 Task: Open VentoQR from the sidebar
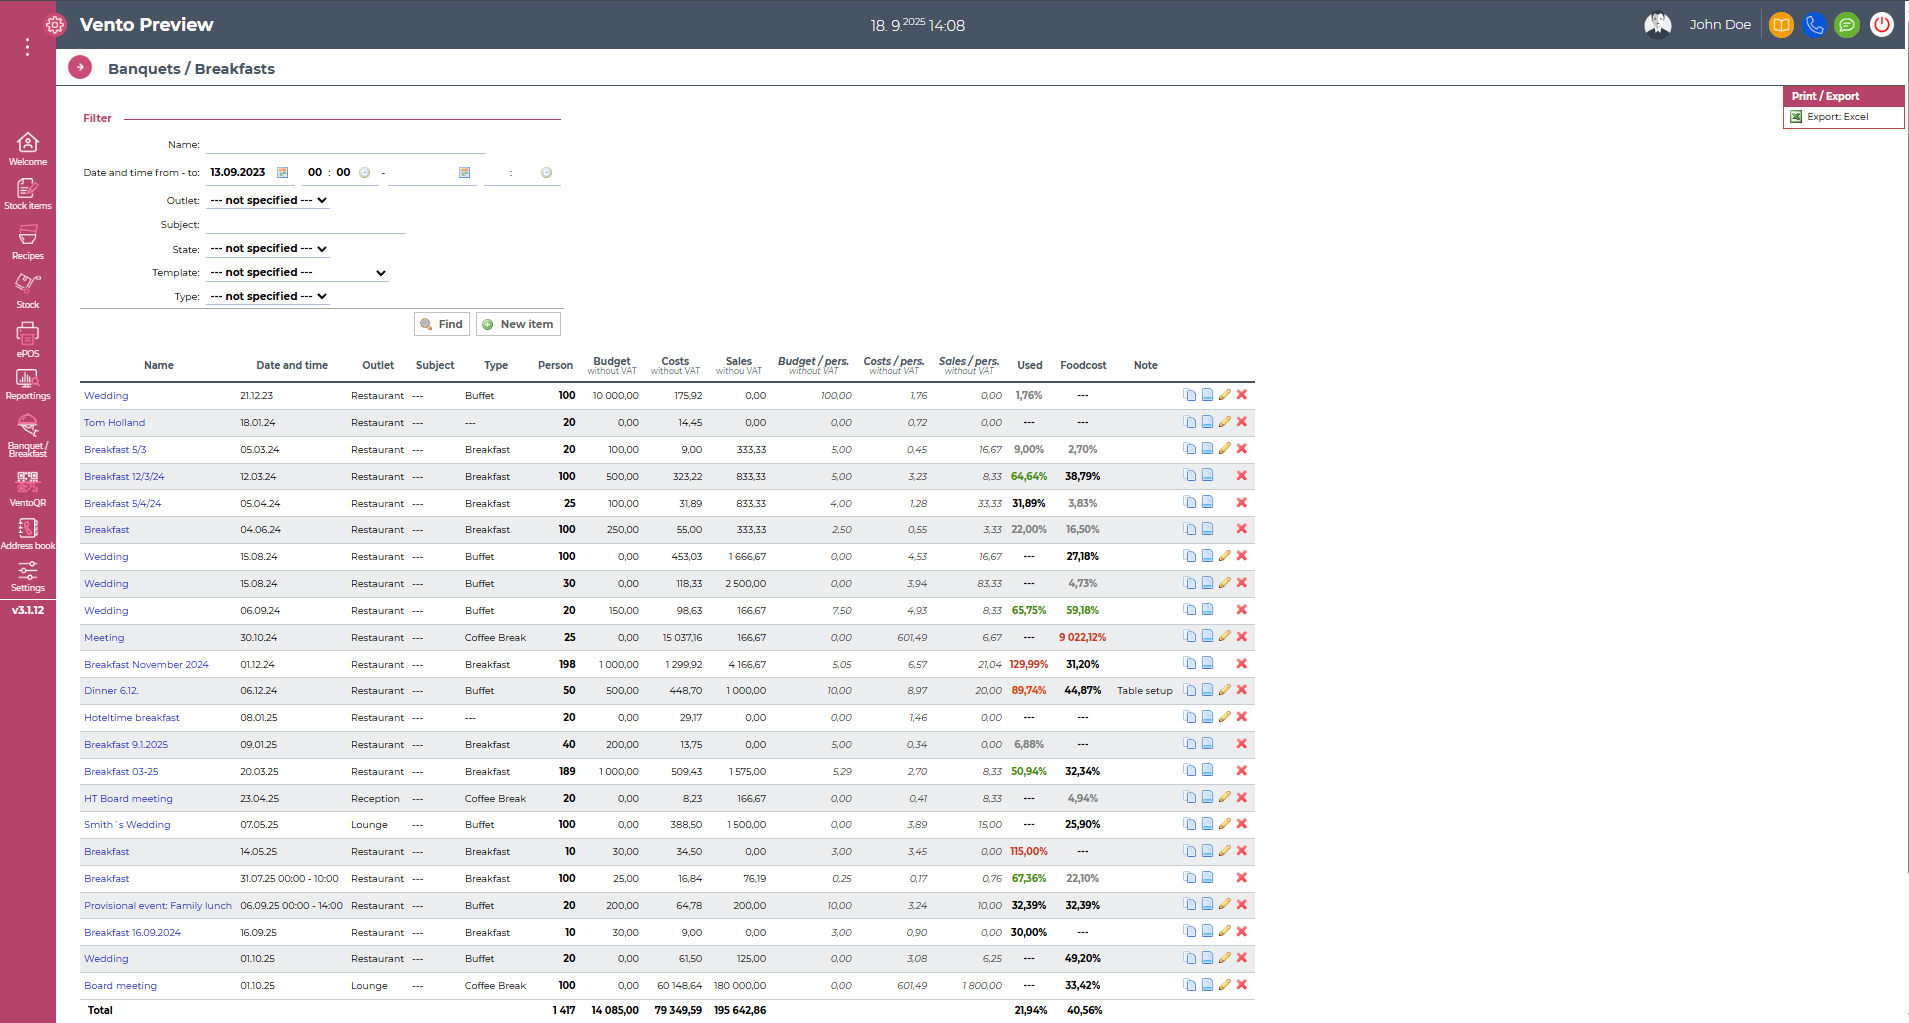[28, 488]
